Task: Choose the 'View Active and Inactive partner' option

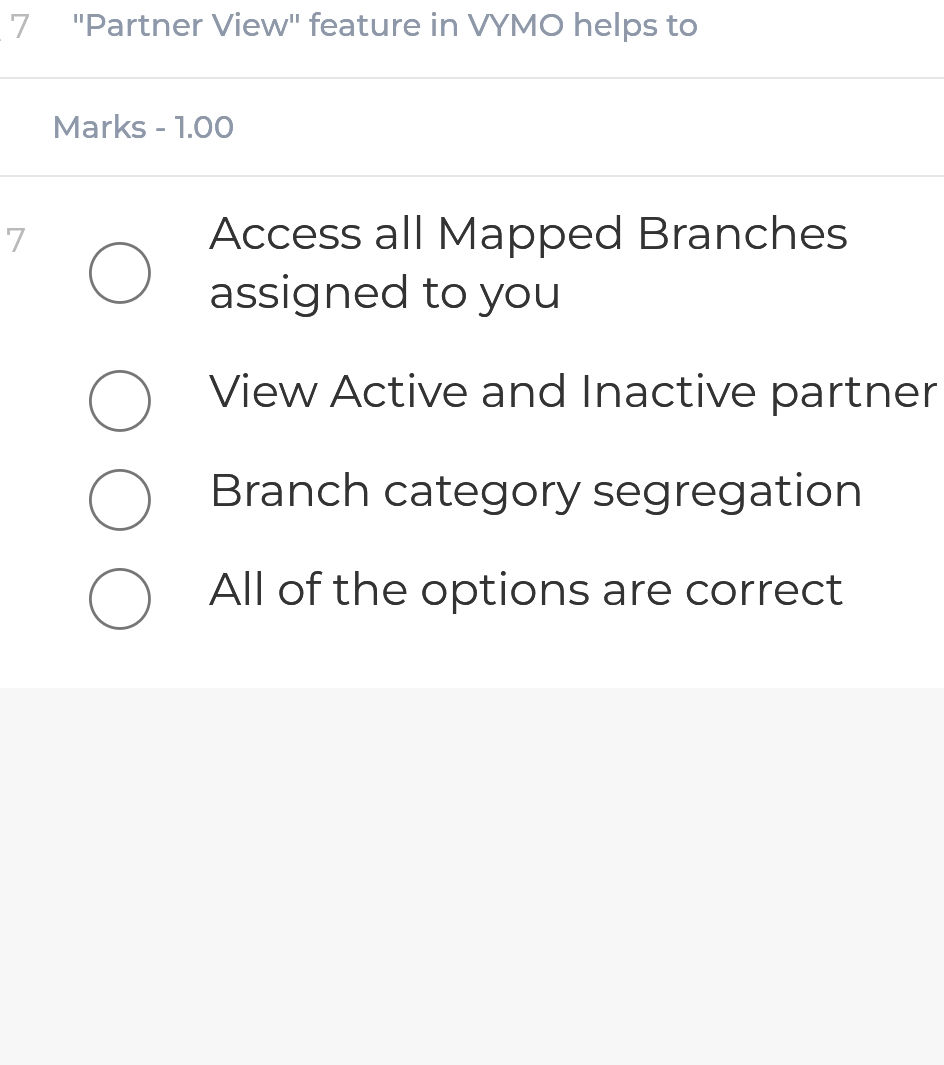Action: (120, 401)
